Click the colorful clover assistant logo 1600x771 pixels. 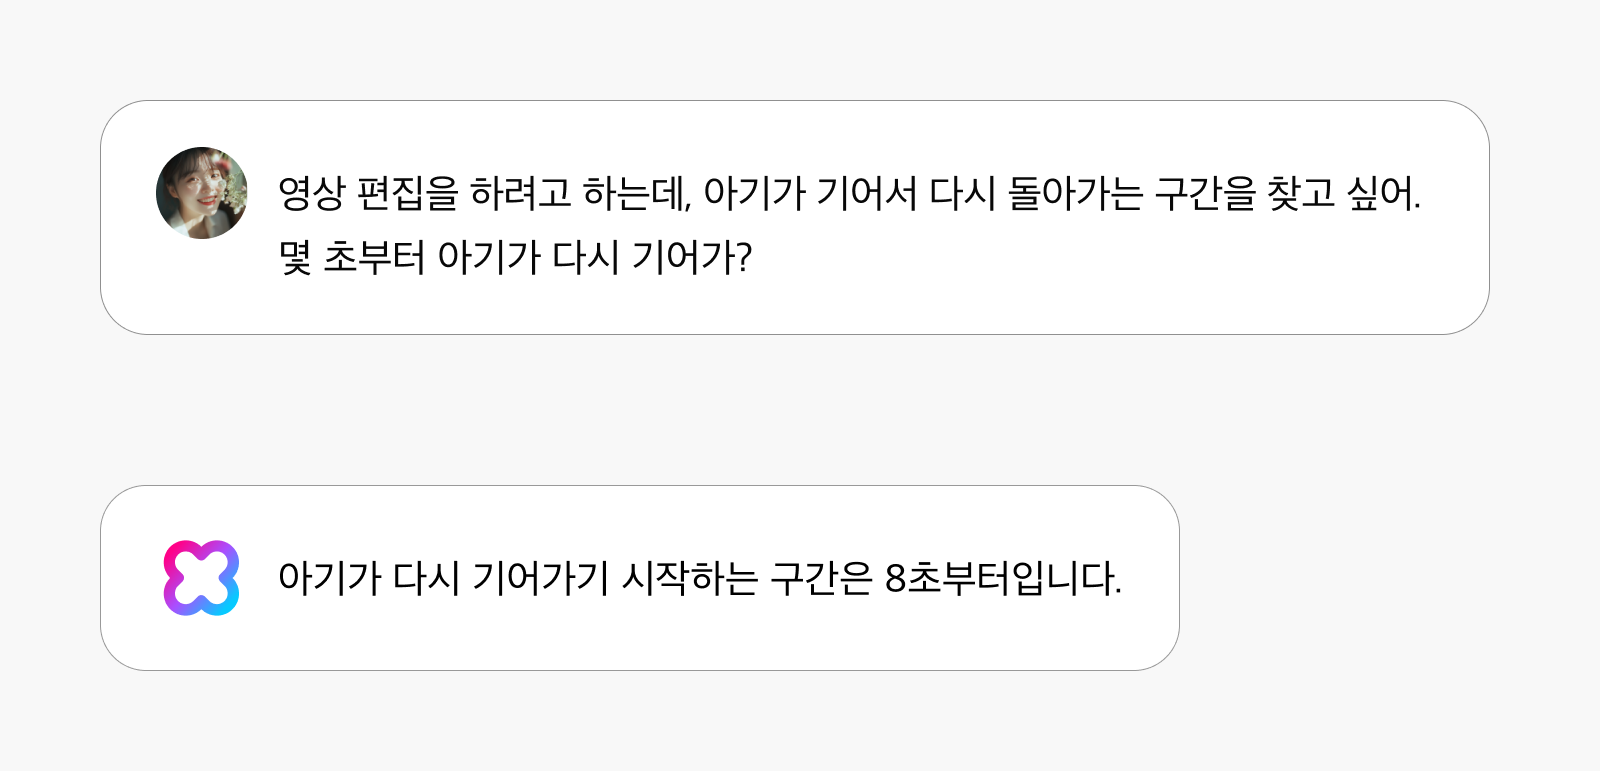(201, 578)
